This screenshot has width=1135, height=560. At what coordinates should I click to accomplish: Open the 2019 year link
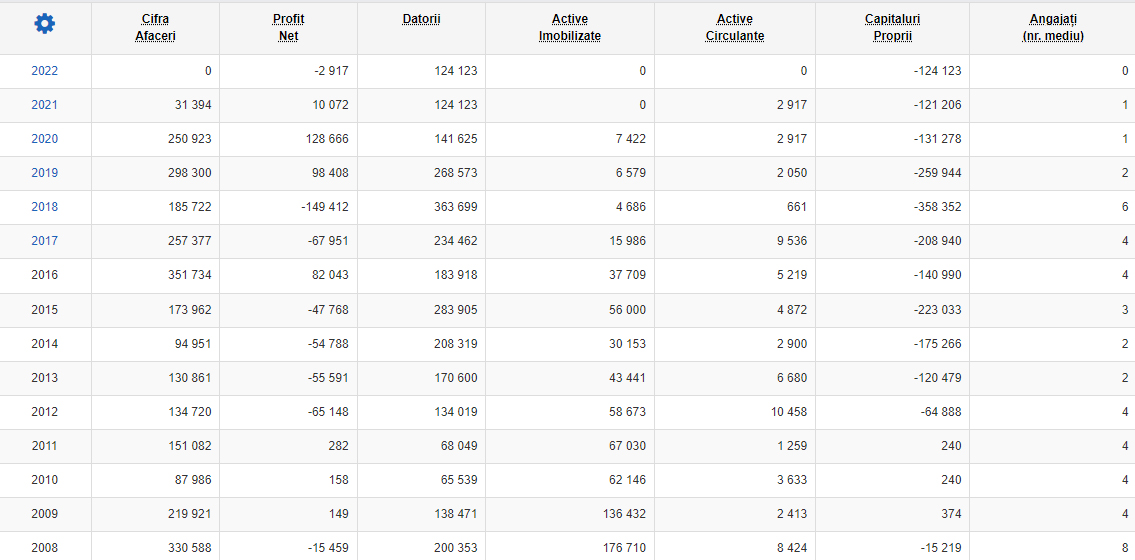point(45,173)
